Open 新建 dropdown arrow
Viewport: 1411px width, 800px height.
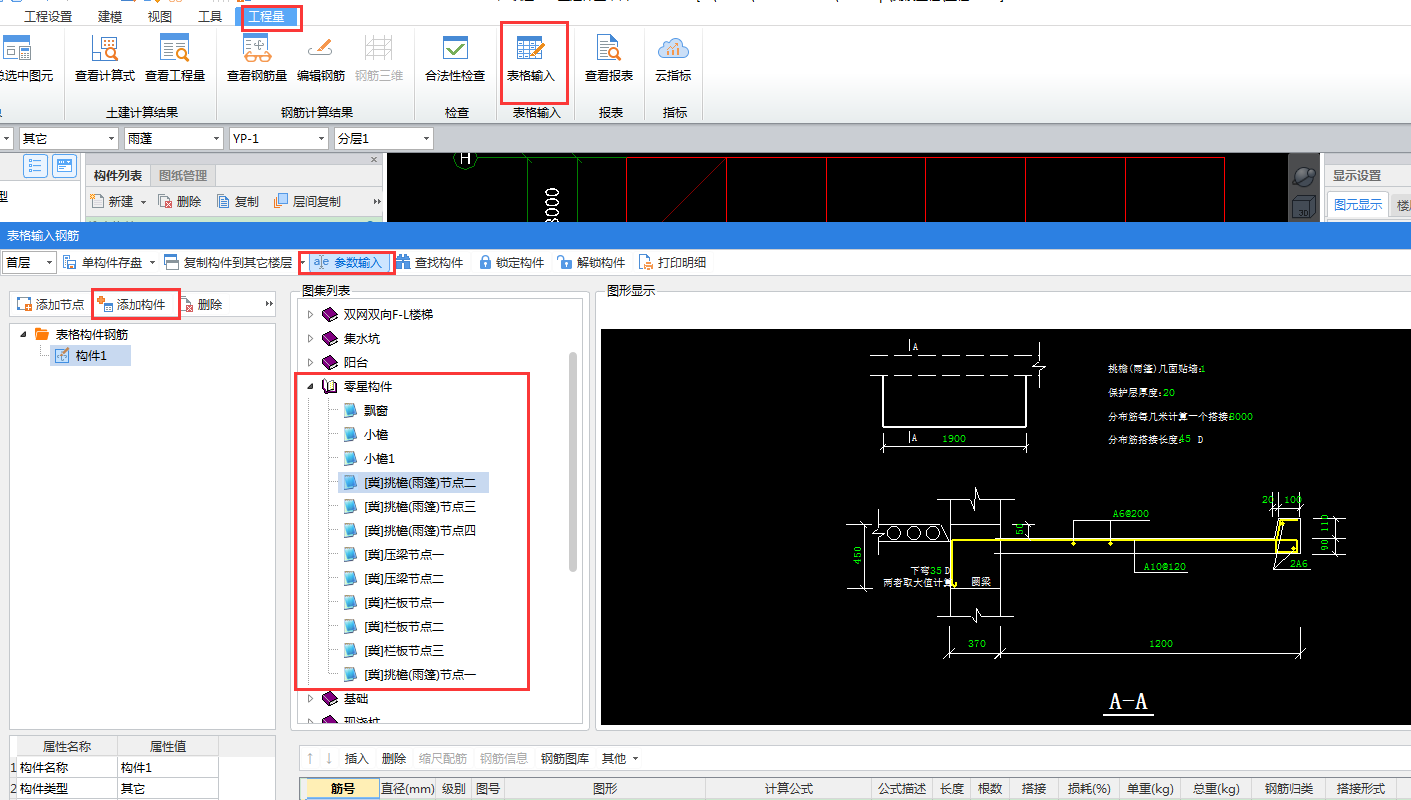click(x=143, y=202)
